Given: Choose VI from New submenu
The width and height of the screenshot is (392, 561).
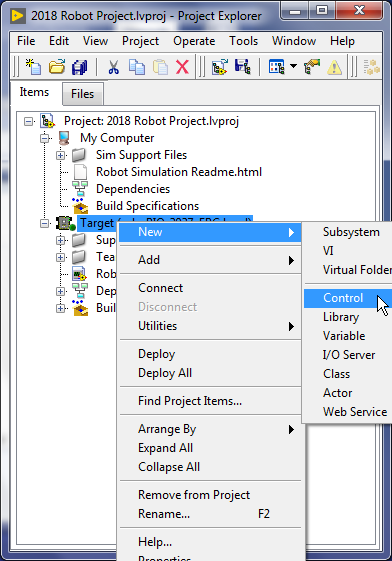Looking at the screenshot, I should click(348, 251).
